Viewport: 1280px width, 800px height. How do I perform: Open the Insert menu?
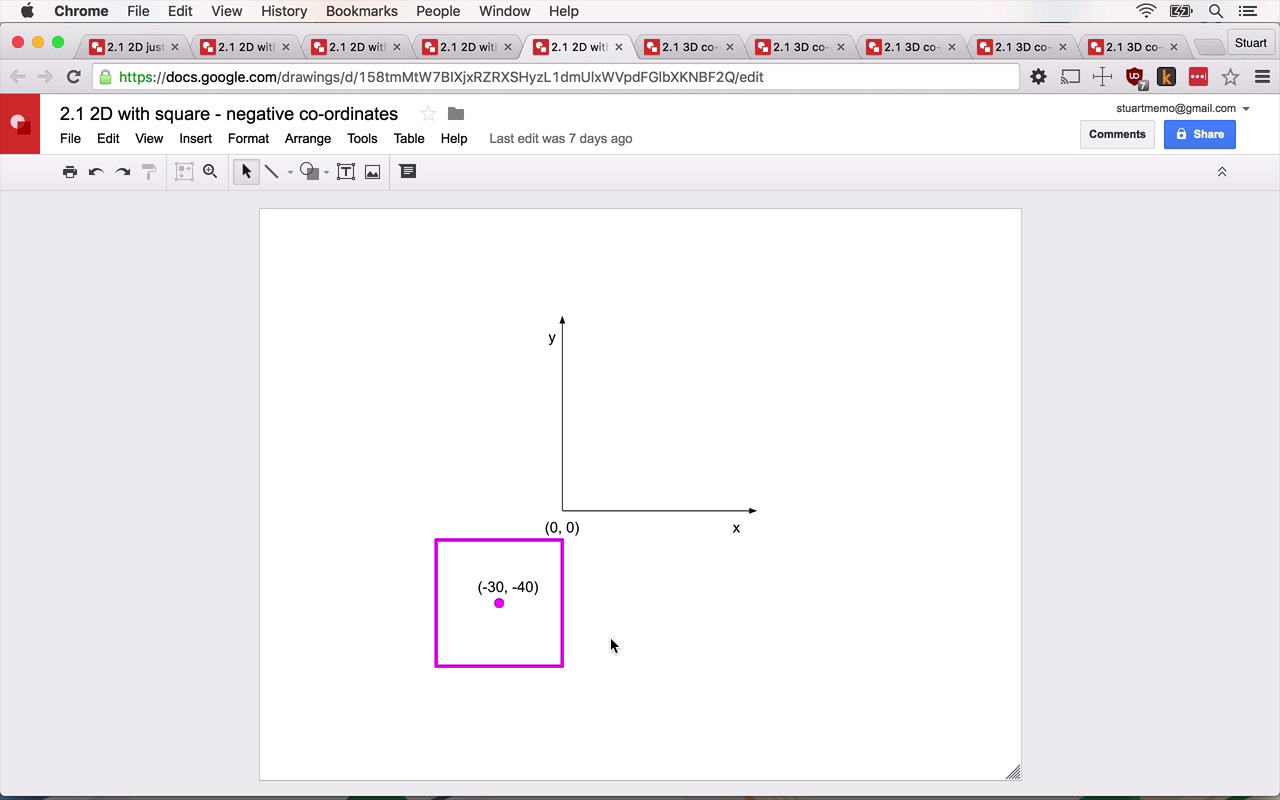[195, 139]
